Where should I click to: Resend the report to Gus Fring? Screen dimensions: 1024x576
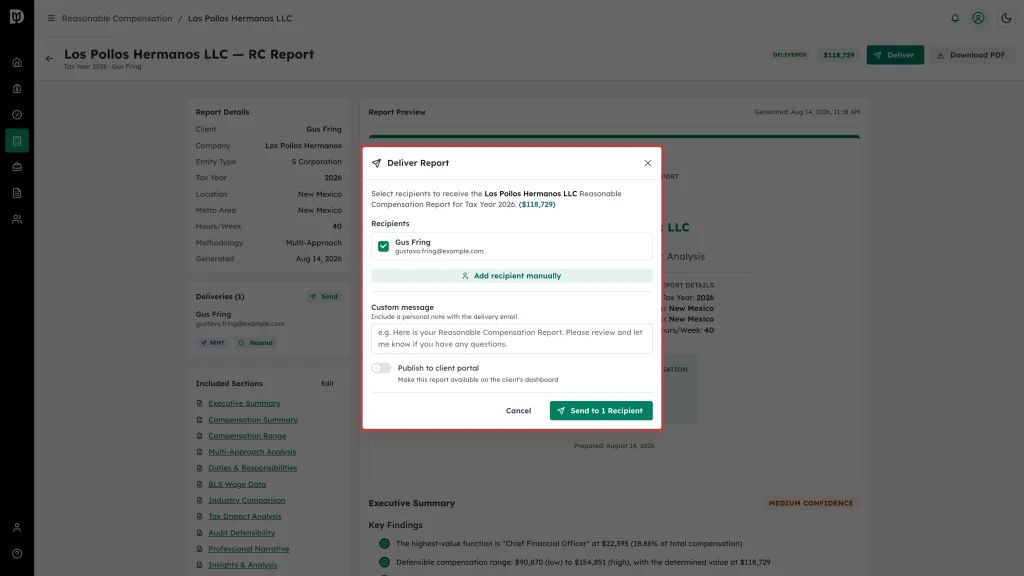255,343
